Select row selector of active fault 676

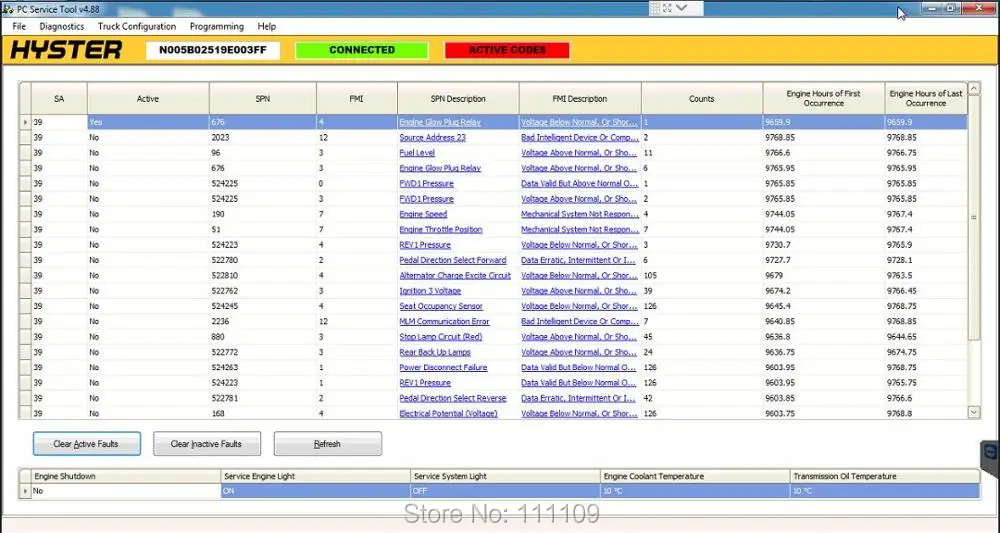pyautogui.click(x=25, y=122)
